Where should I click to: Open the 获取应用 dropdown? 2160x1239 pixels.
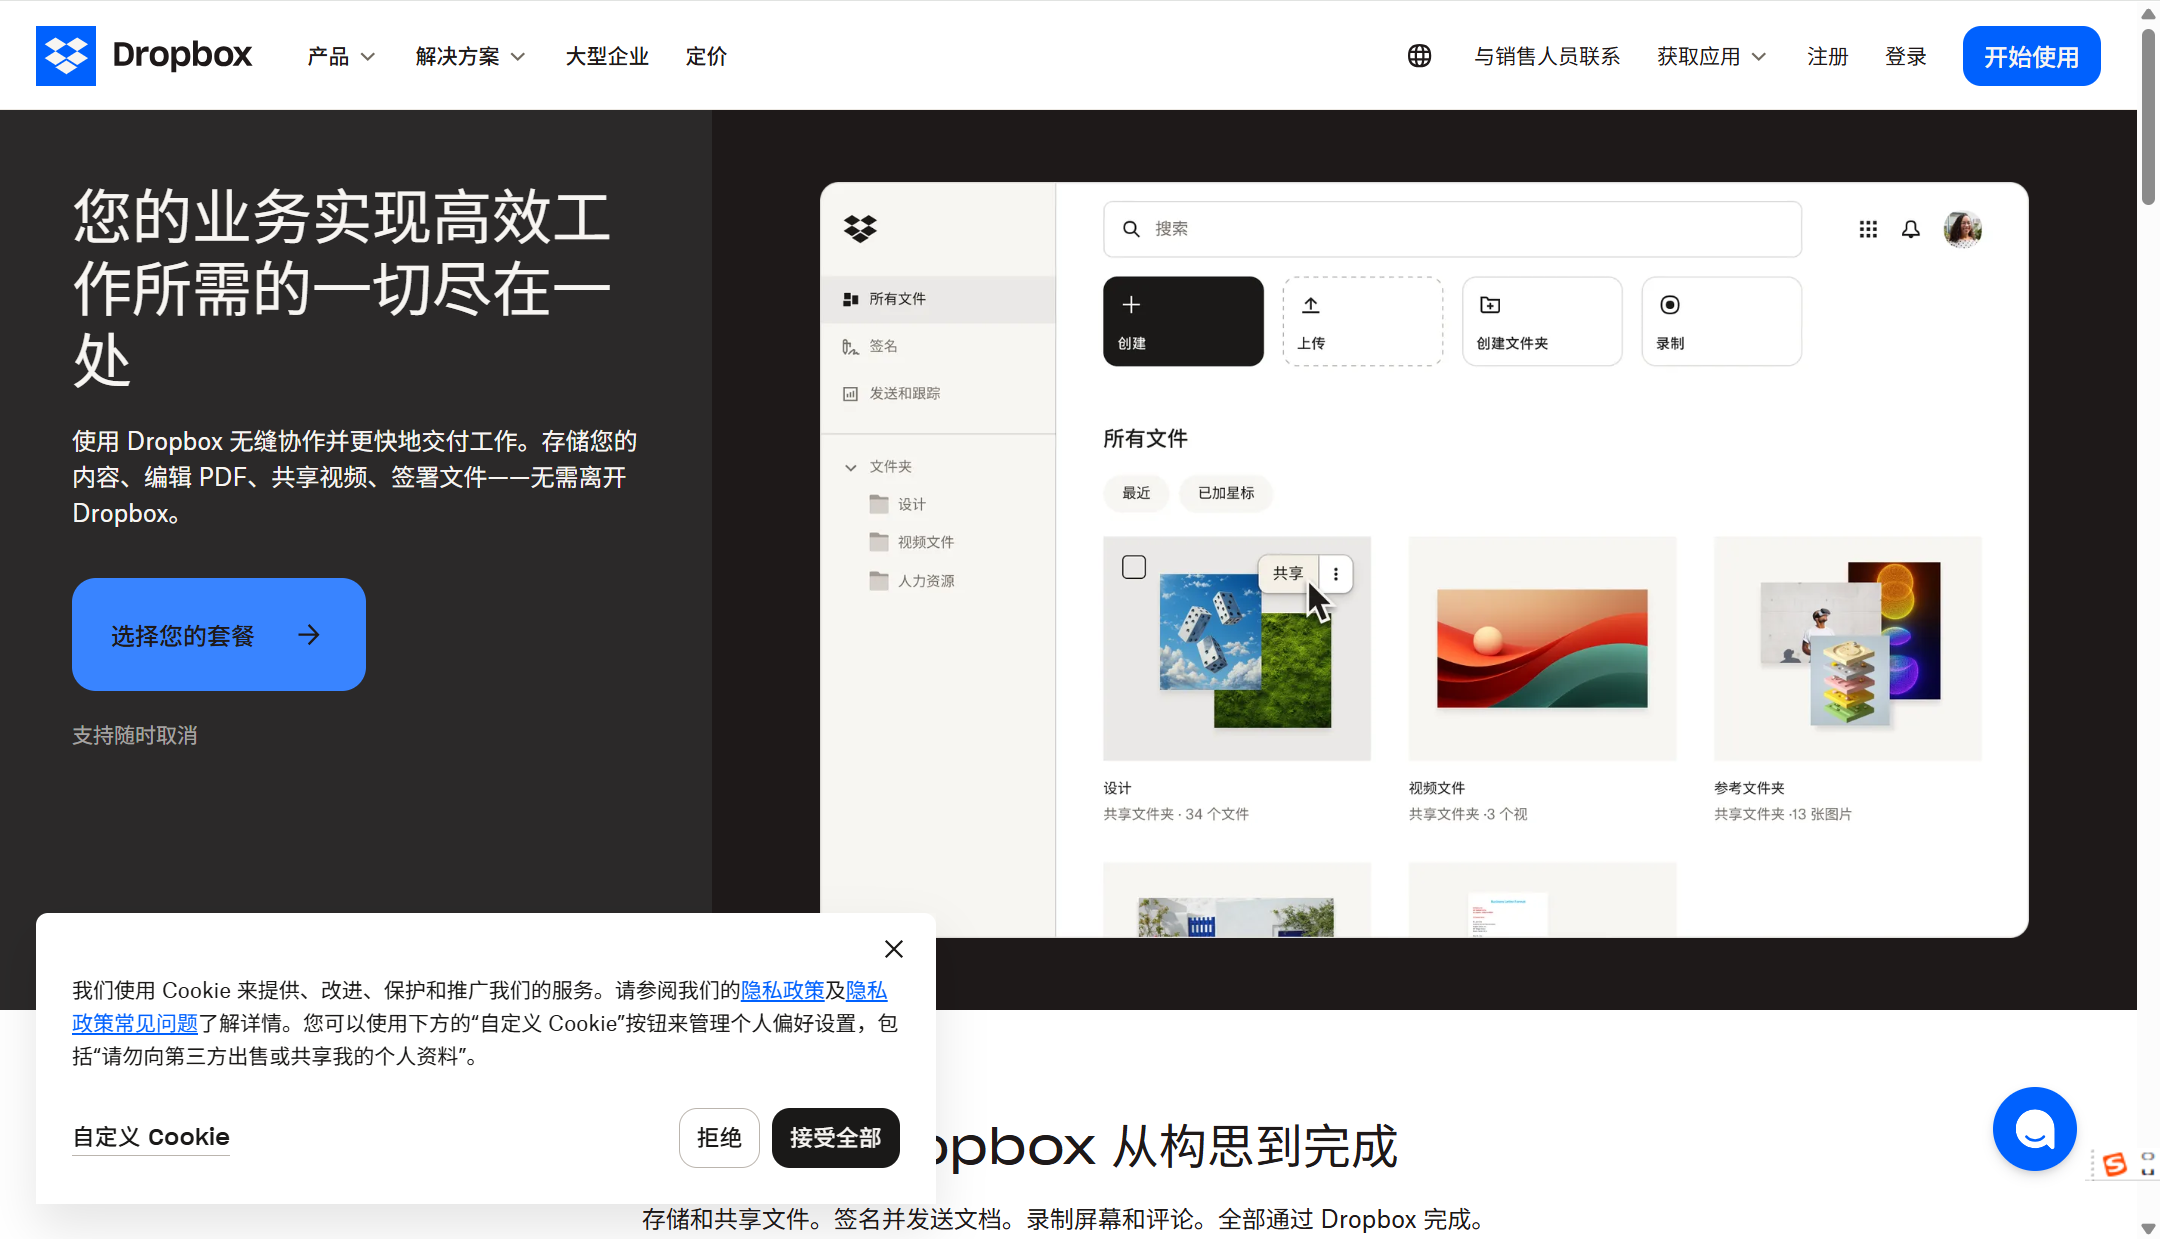pos(1710,56)
